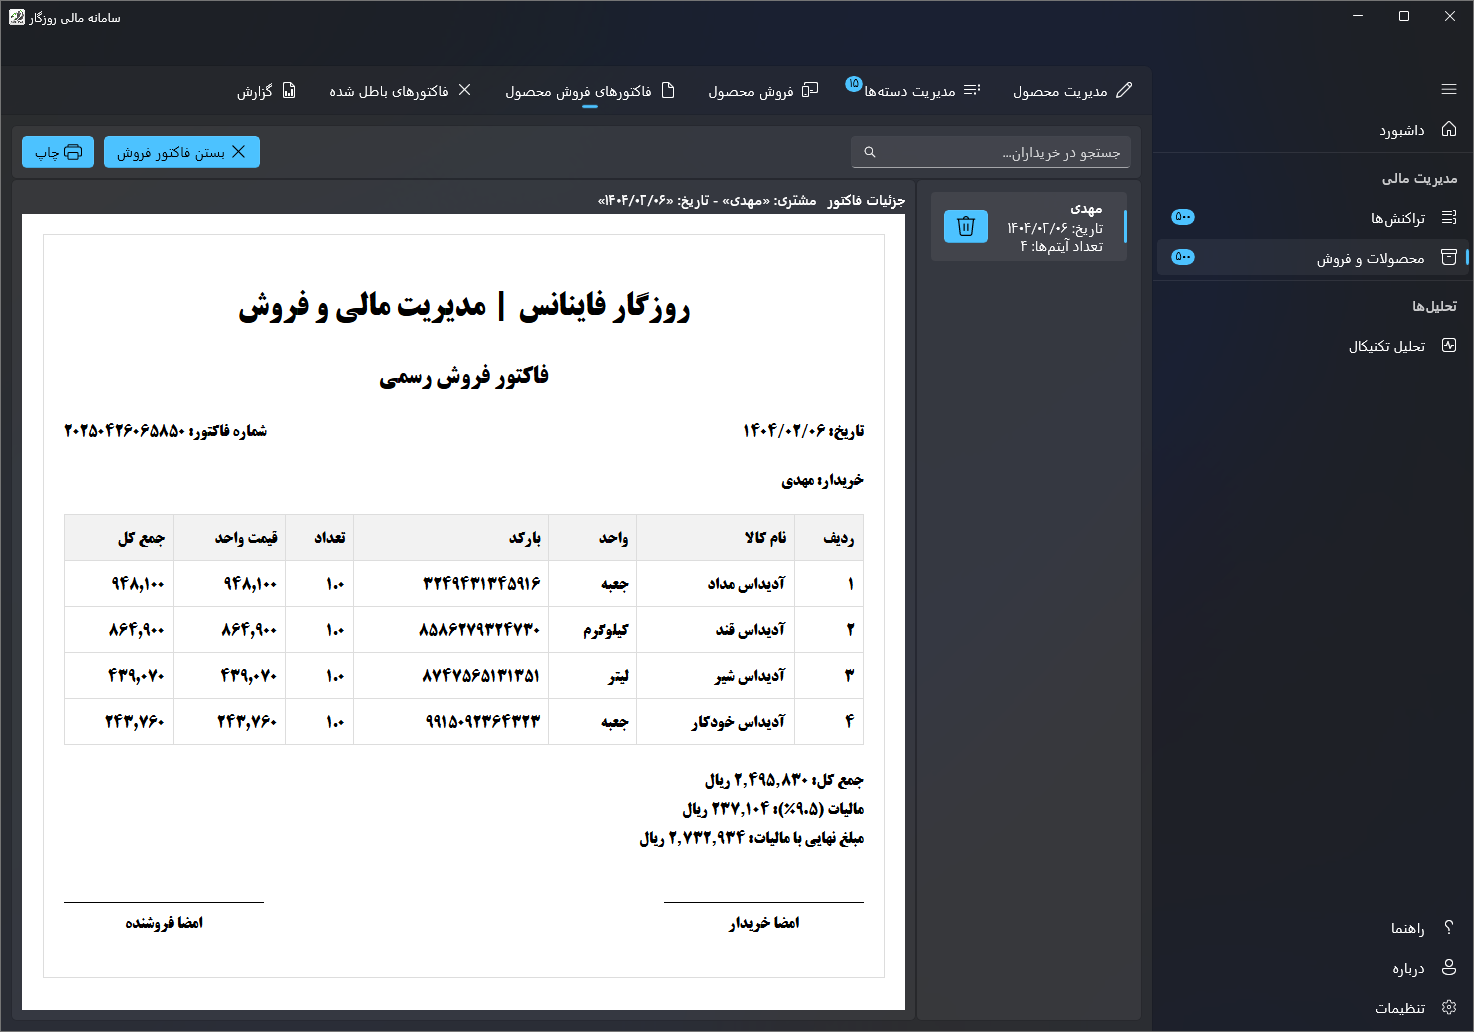Click the 15 badge on the categories tab
This screenshot has width=1474, height=1032.
tap(853, 84)
